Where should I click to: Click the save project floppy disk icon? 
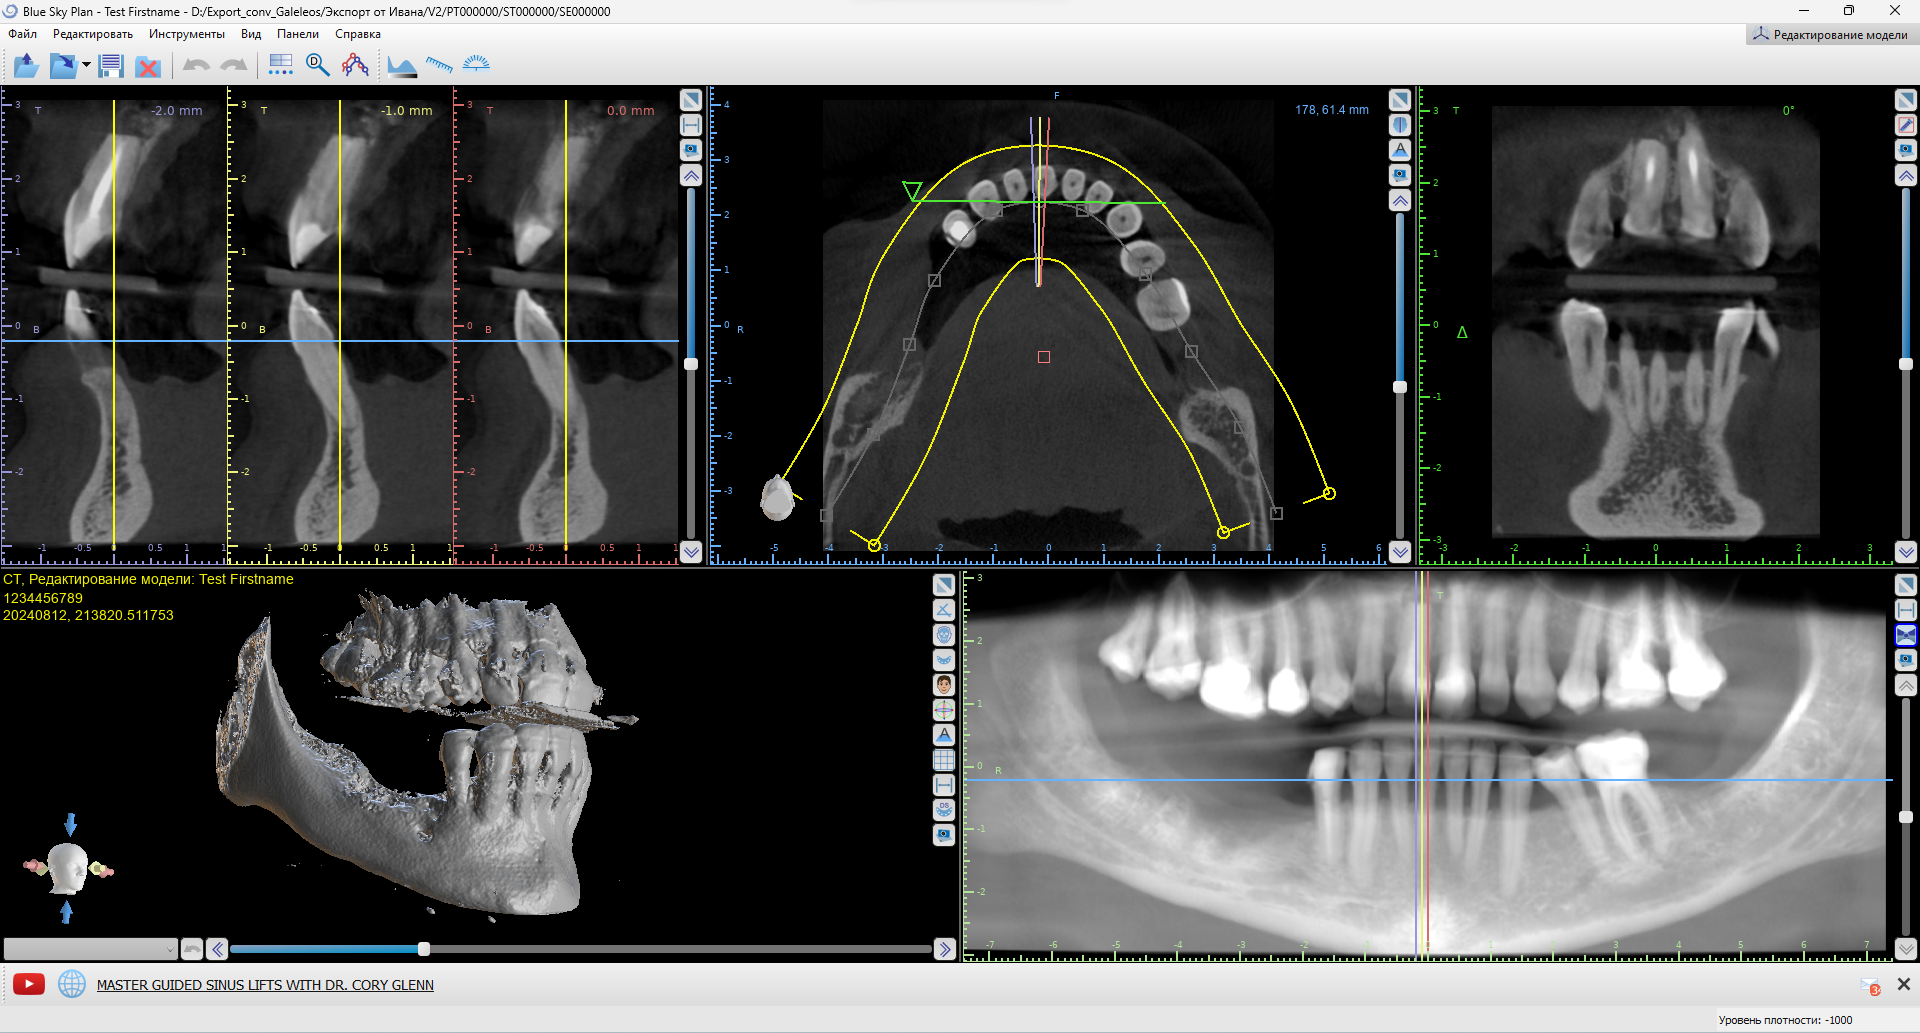[x=111, y=66]
